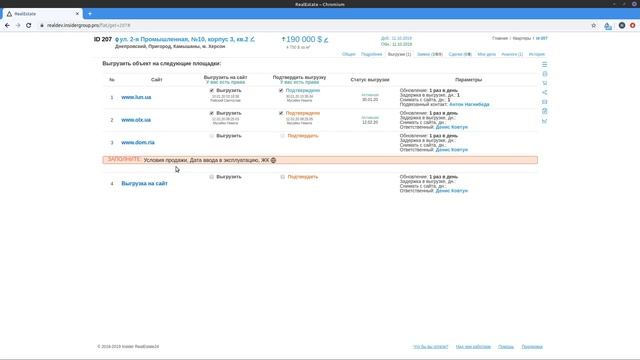This screenshot has height=360, width=640.
Task: Open Денис Ковтун link in www.olx.ua row
Action: [x=451, y=127]
